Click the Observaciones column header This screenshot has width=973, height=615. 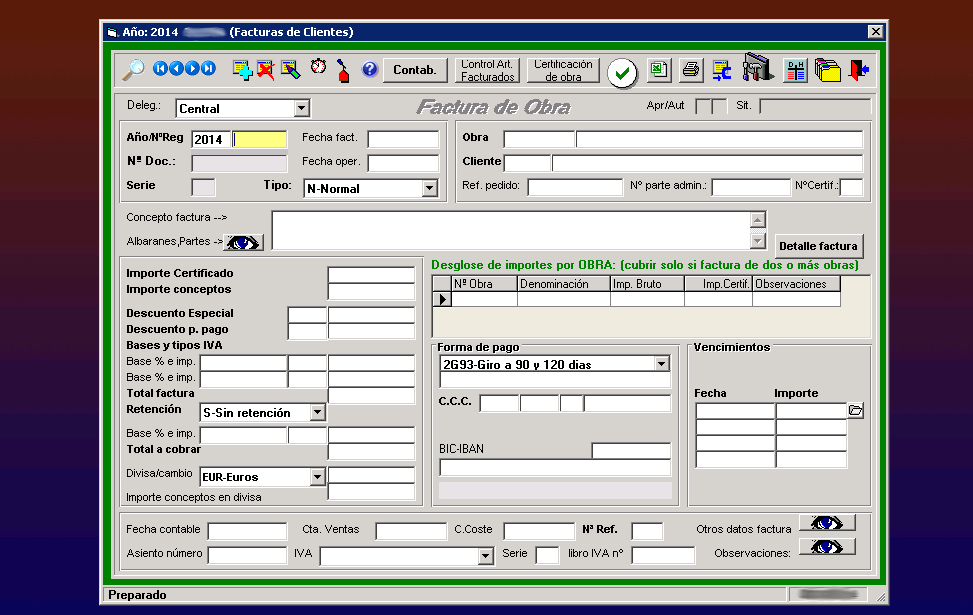pos(796,284)
